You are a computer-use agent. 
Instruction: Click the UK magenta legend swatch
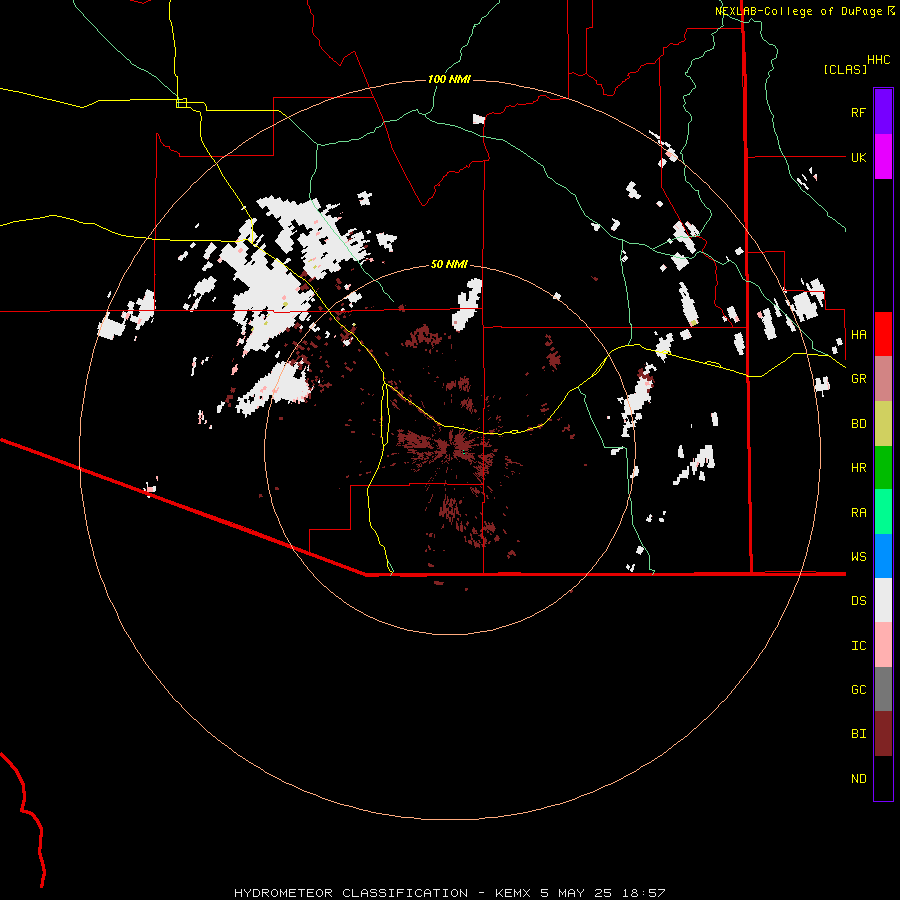(883, 156)
